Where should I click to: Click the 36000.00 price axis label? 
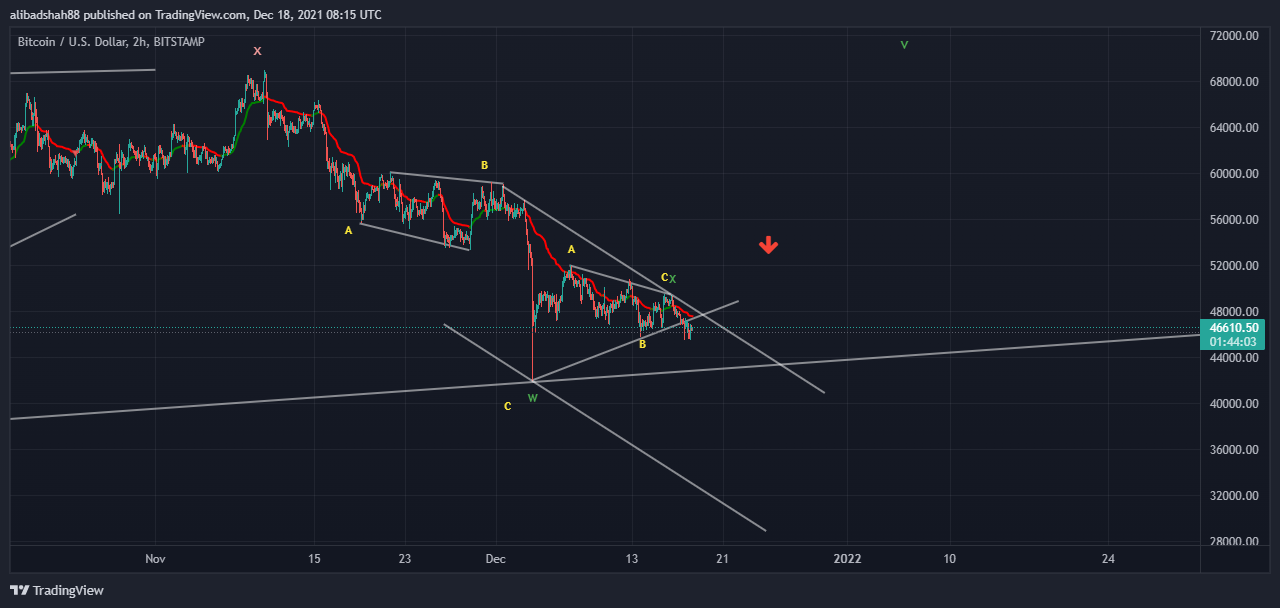click(1235, 450)
